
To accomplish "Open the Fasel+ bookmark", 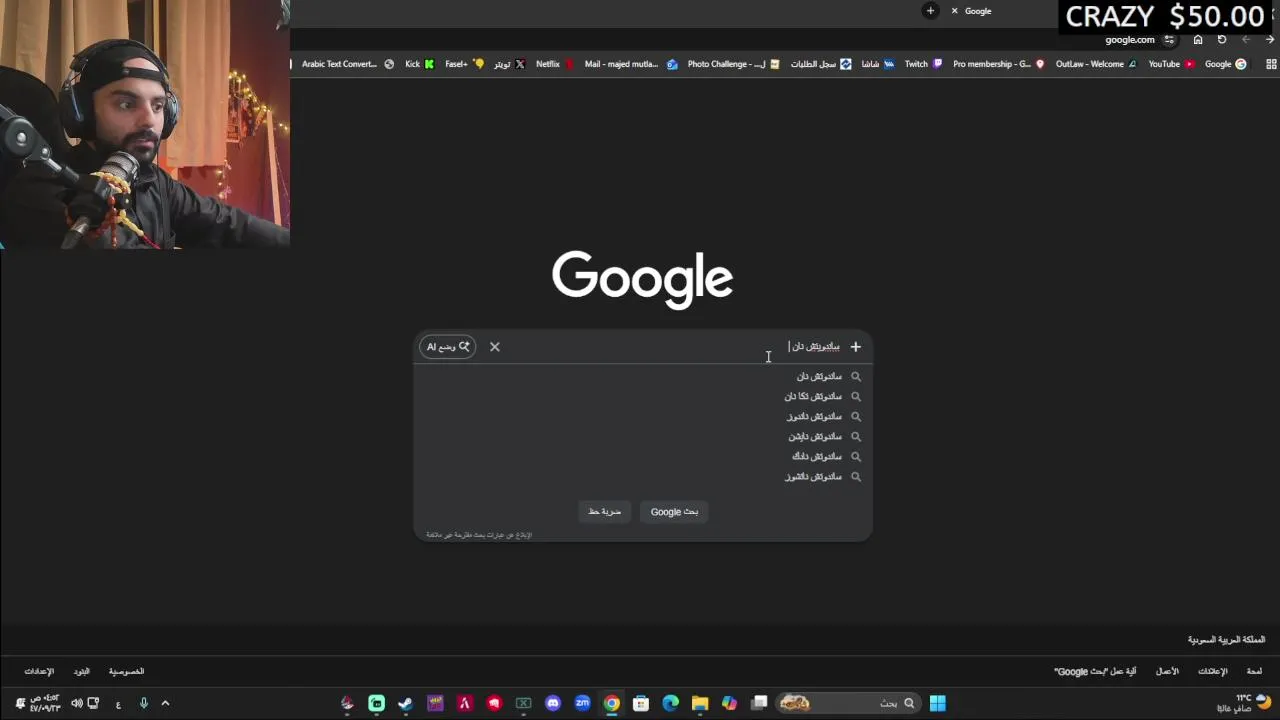I will pos(464,64).
